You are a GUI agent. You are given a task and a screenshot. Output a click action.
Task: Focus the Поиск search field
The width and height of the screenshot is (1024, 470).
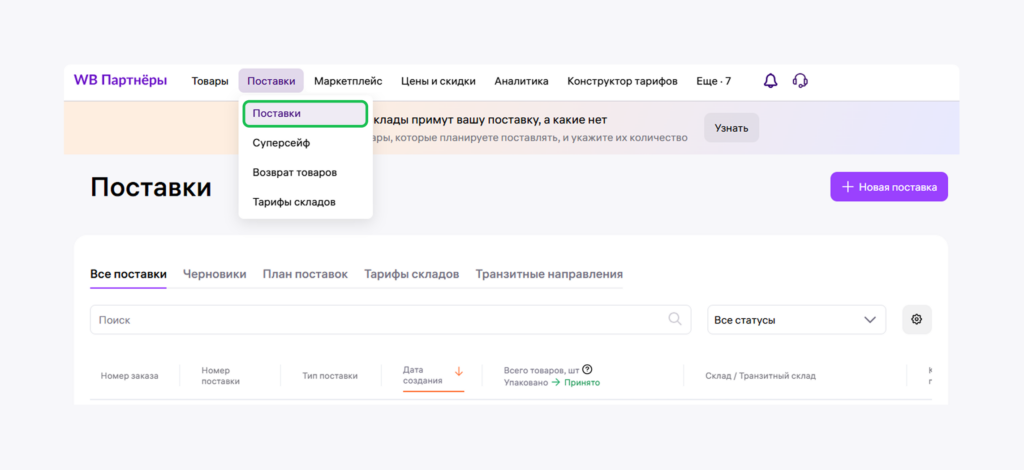click(x=391, y=320)
